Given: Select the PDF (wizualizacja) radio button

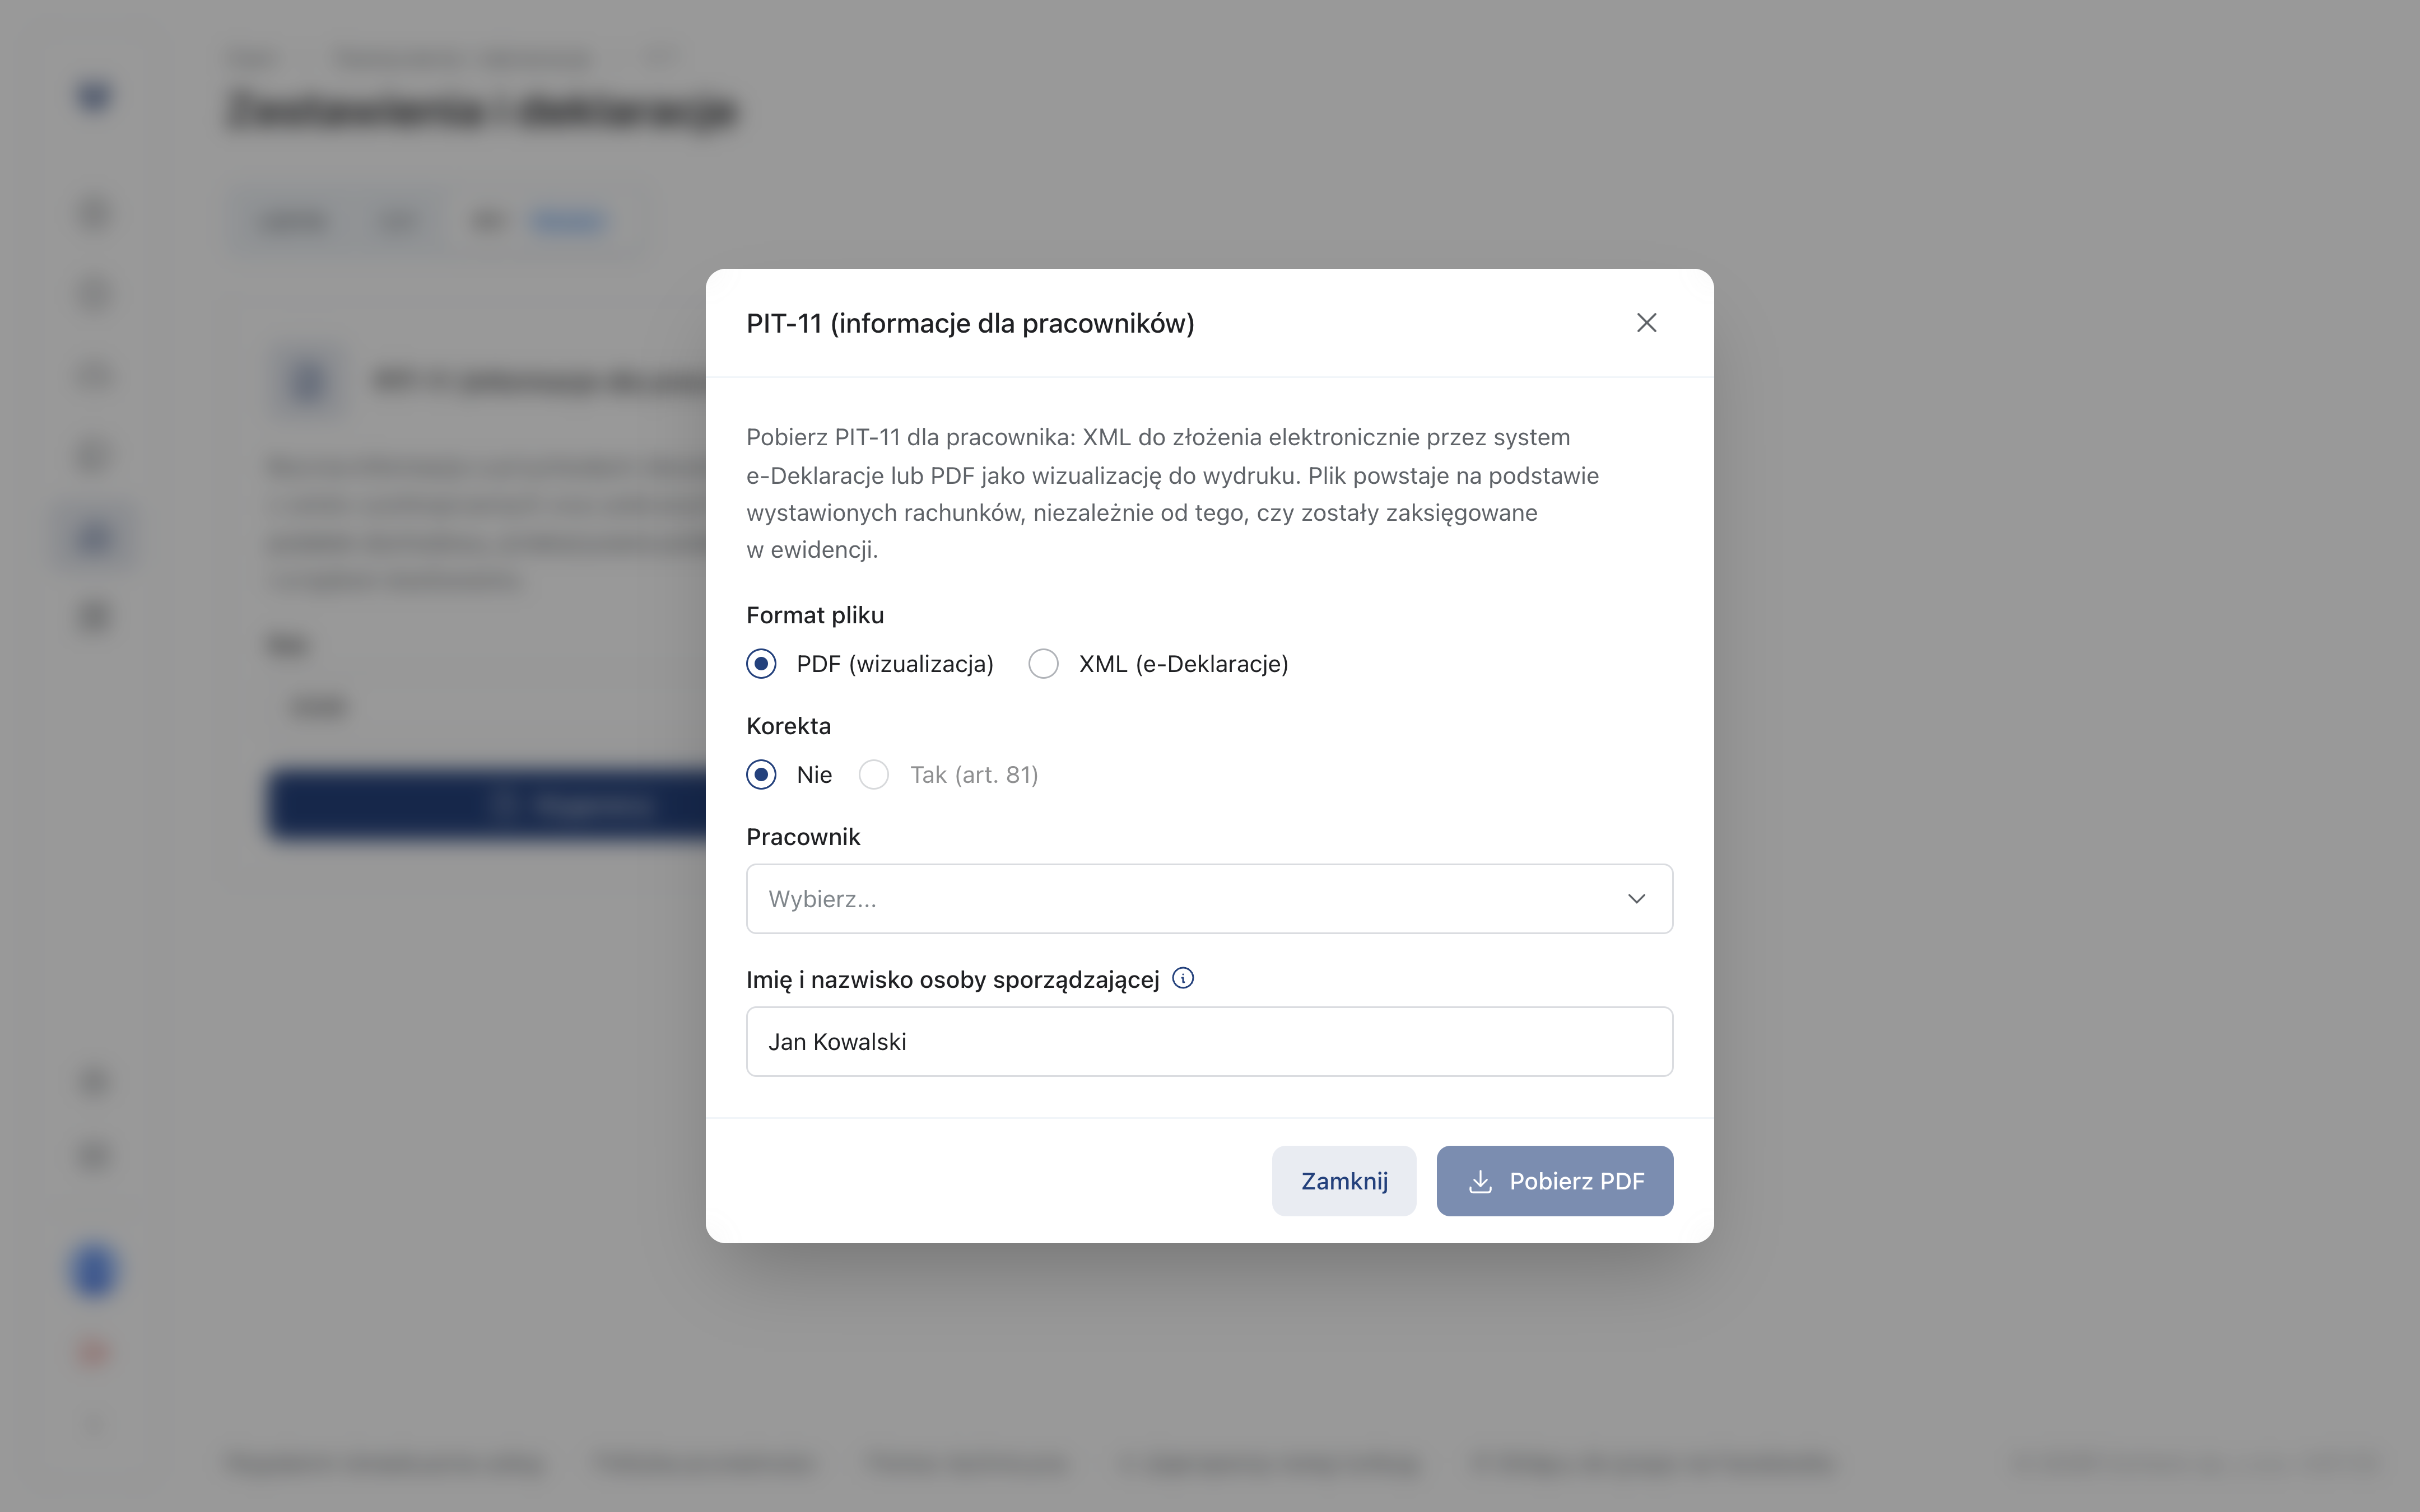Looking at the screenshot, I should pos(761,664).
